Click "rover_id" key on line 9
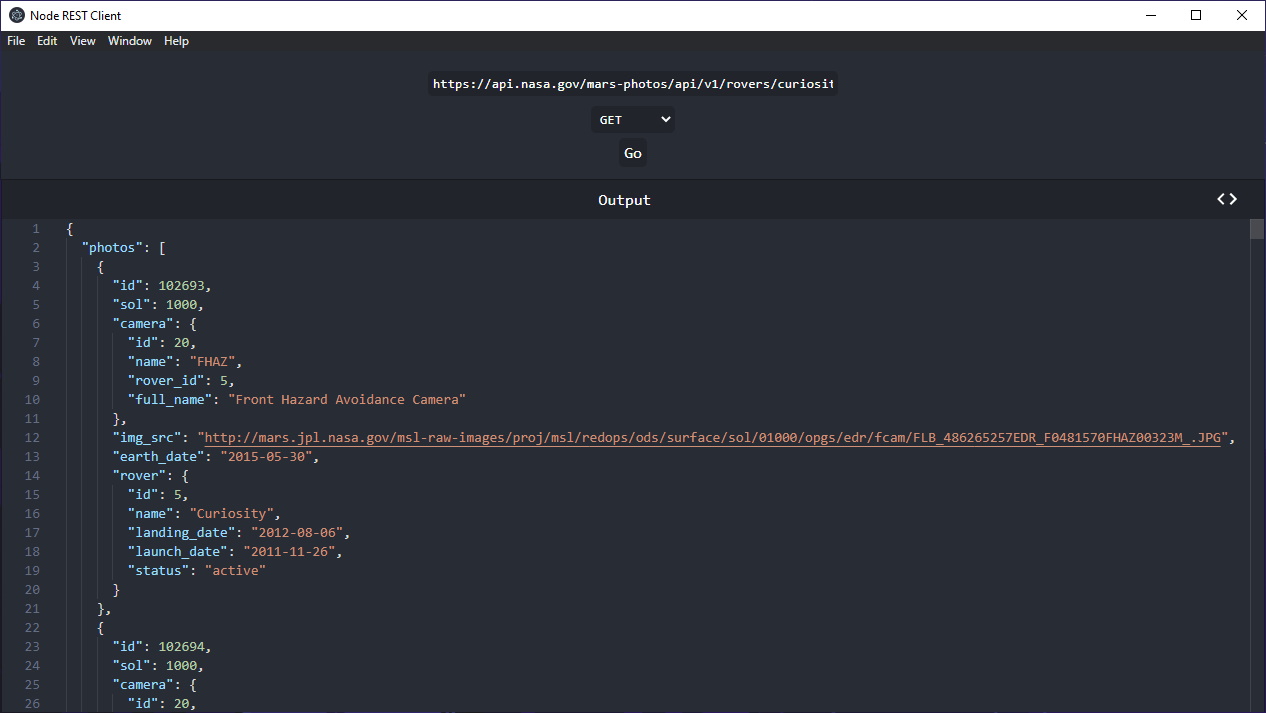1266x713 pixels. (x=166, y=380)
